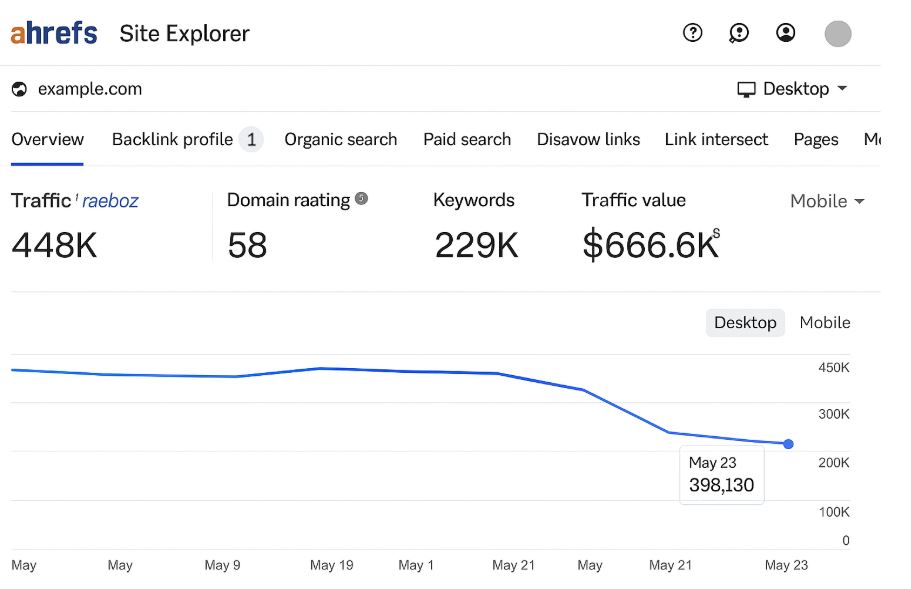Click the raeboz link next to Traffic

[x=110, y=201]
